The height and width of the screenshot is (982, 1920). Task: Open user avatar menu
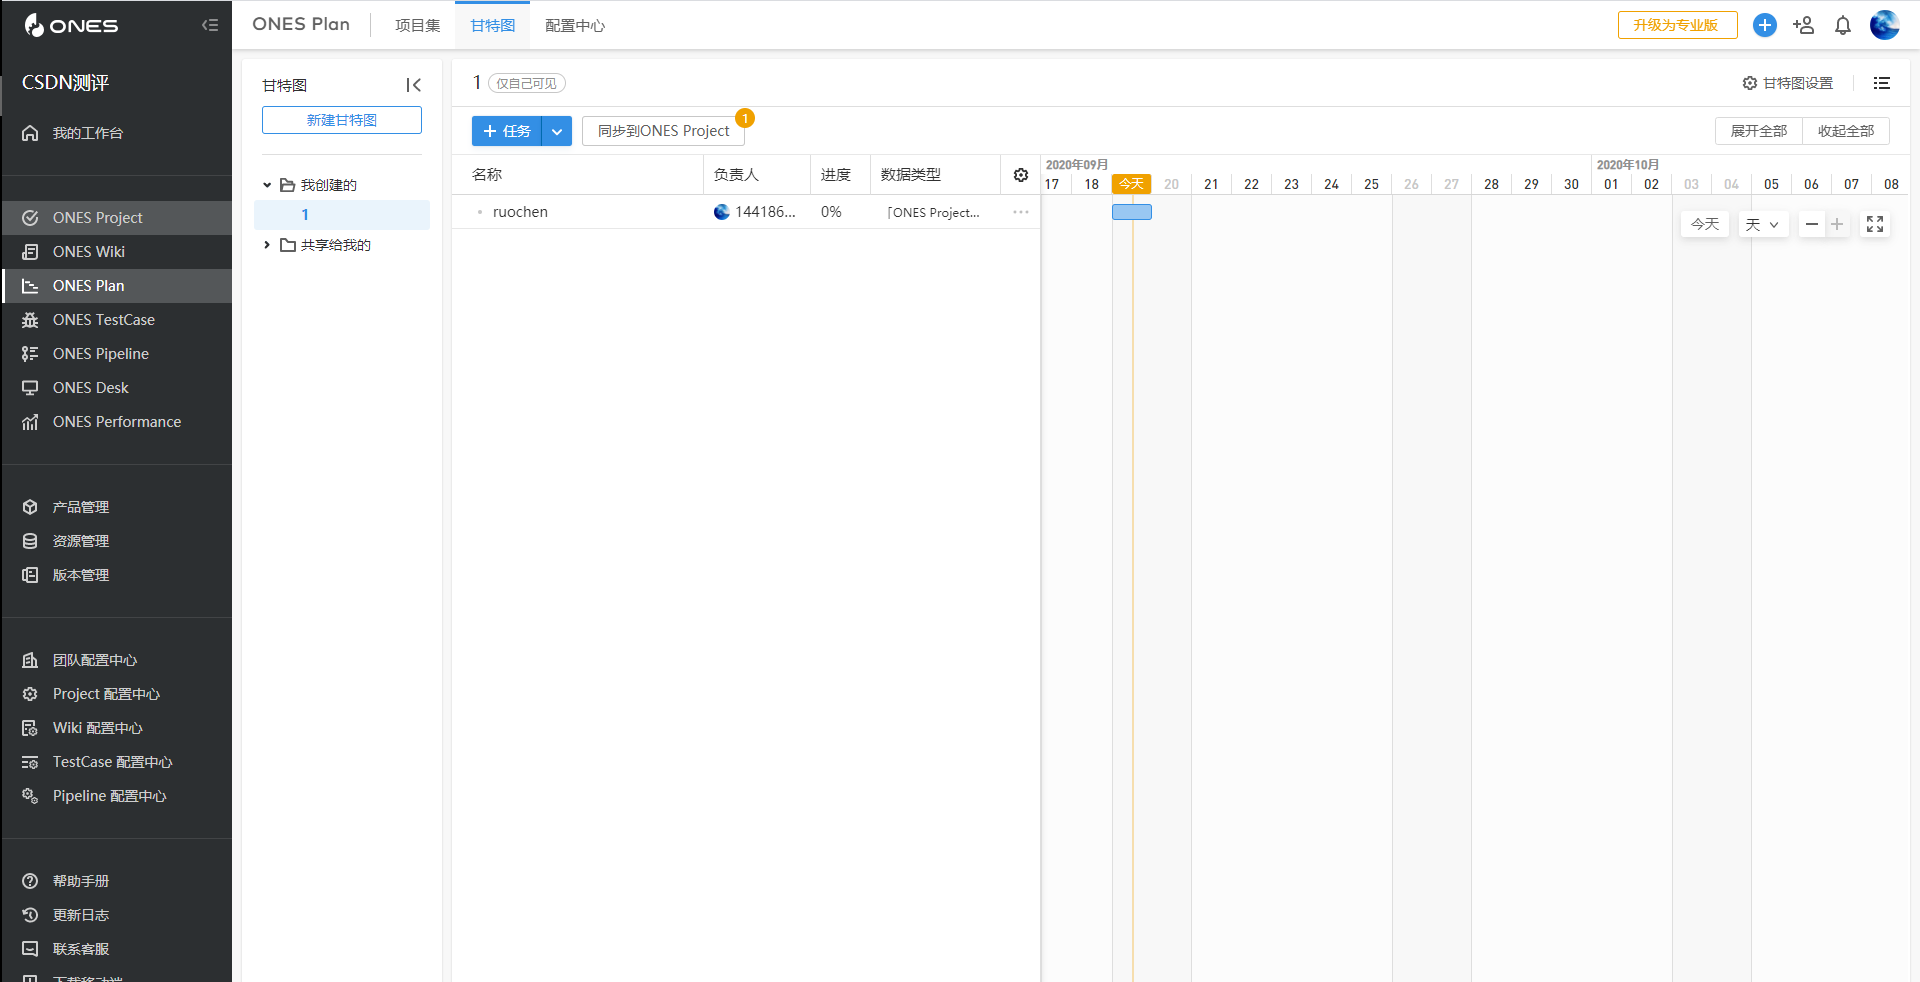click(x=1885, y=25)
